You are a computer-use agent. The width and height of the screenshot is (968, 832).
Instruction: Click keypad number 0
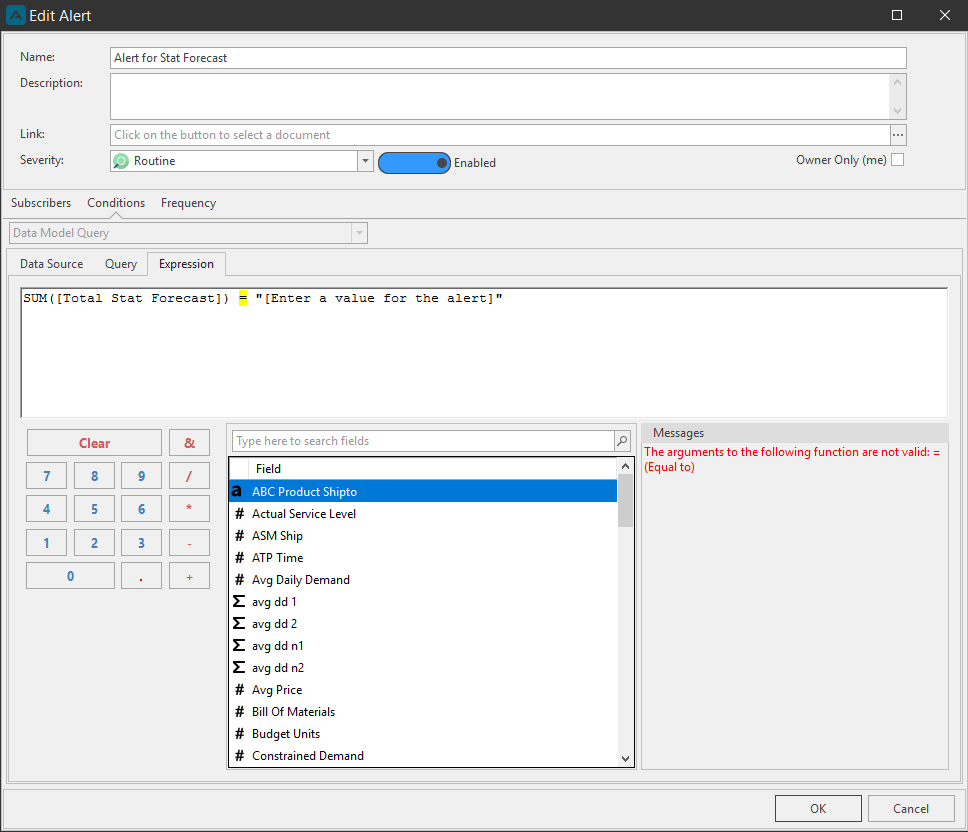coord(70,576)
